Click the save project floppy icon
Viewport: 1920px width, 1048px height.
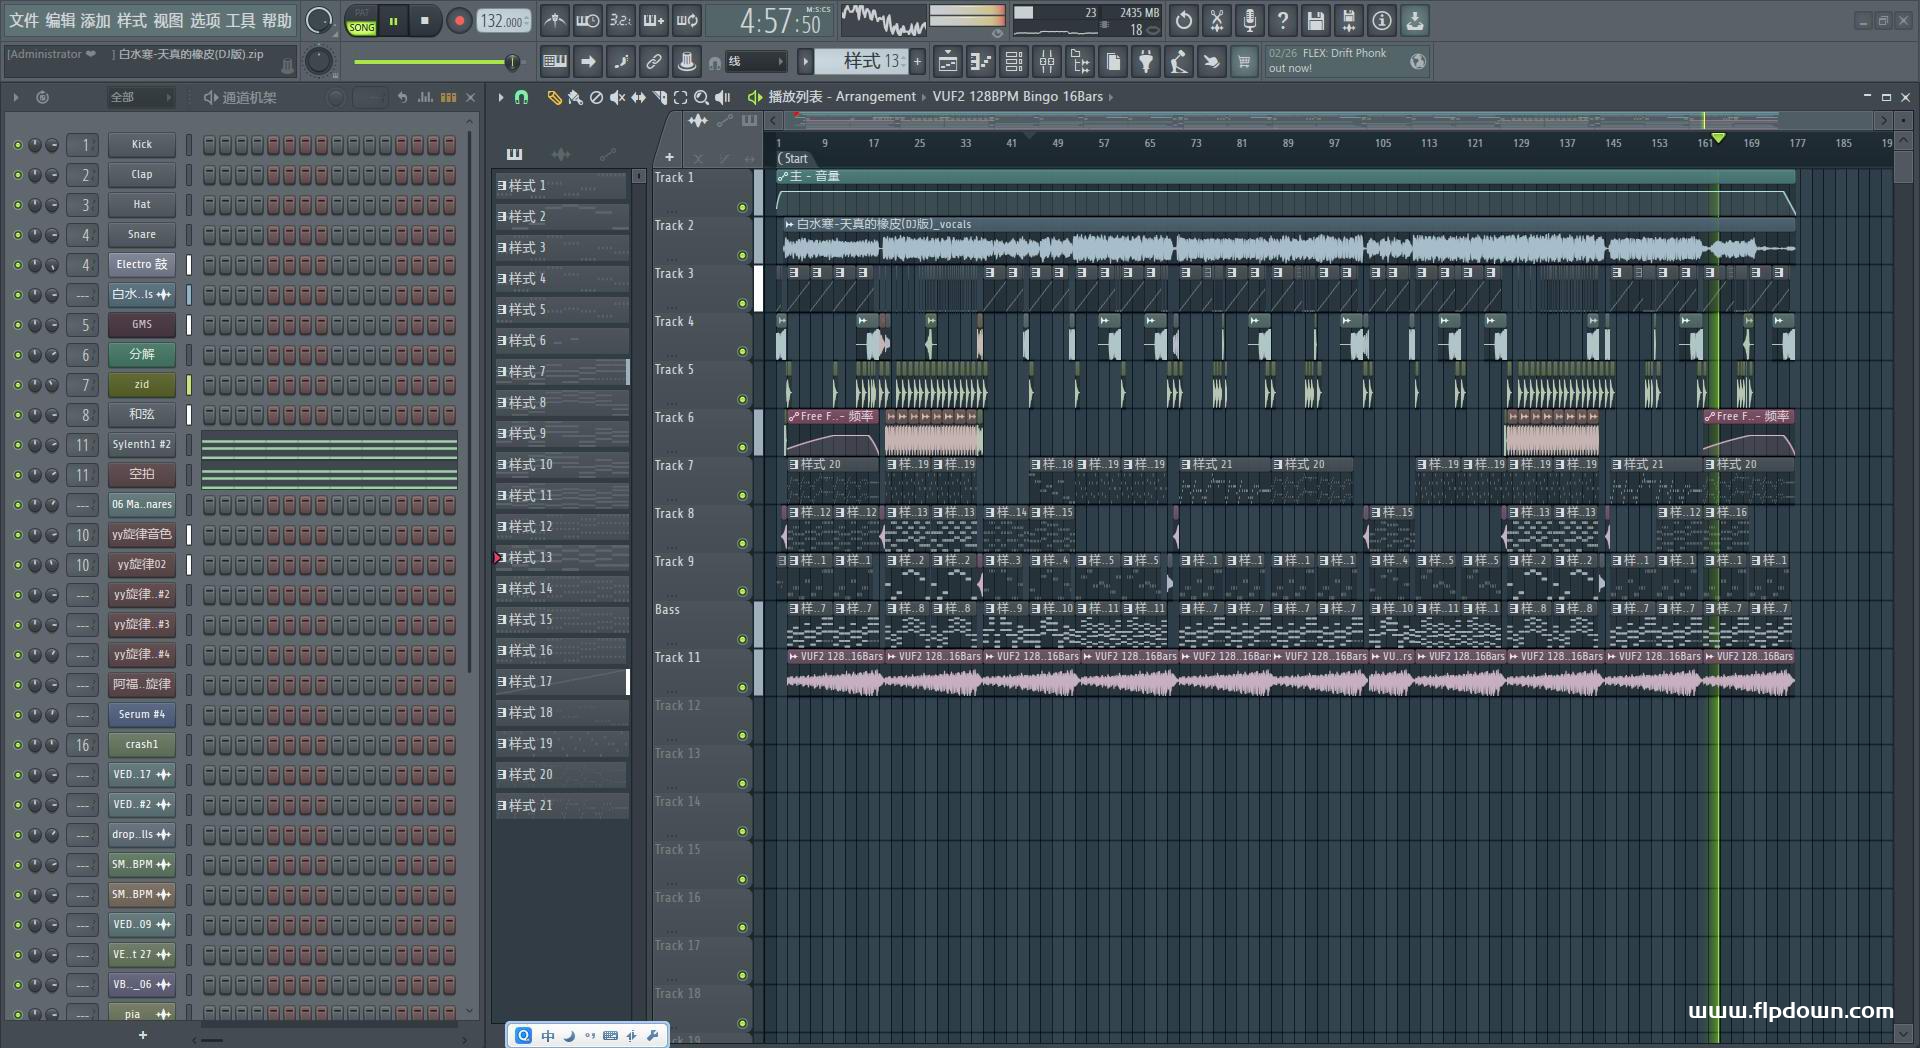point(1316,20)
